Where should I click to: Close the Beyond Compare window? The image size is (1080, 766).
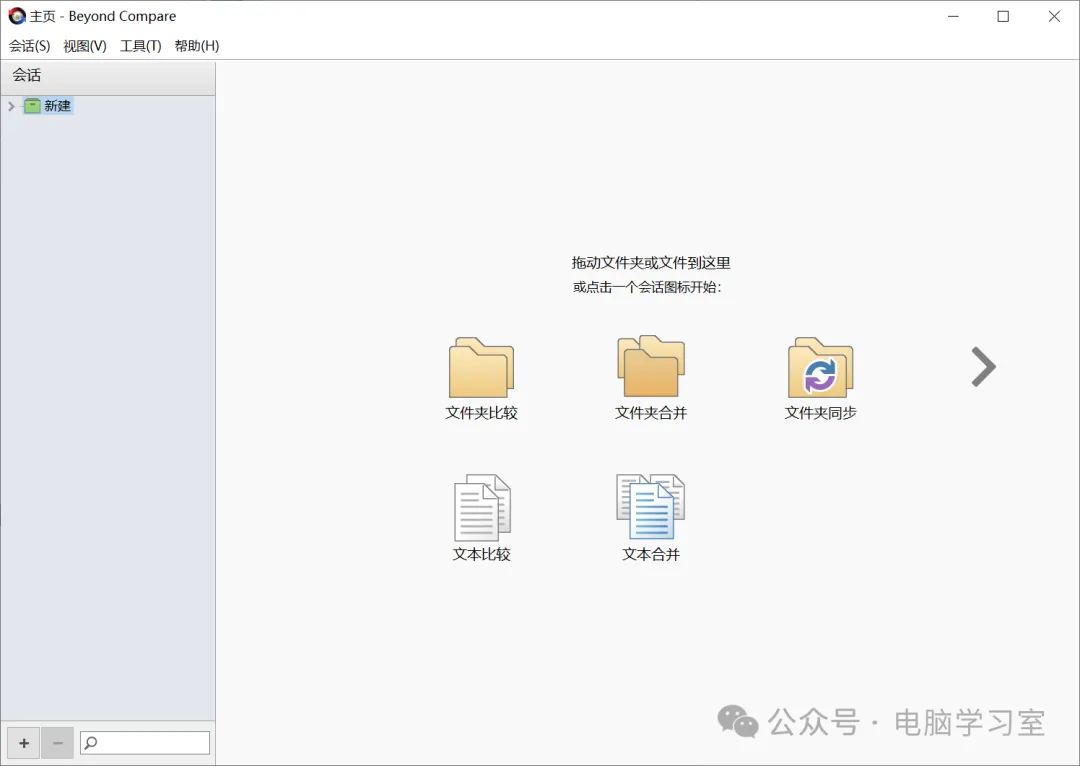1055,17
